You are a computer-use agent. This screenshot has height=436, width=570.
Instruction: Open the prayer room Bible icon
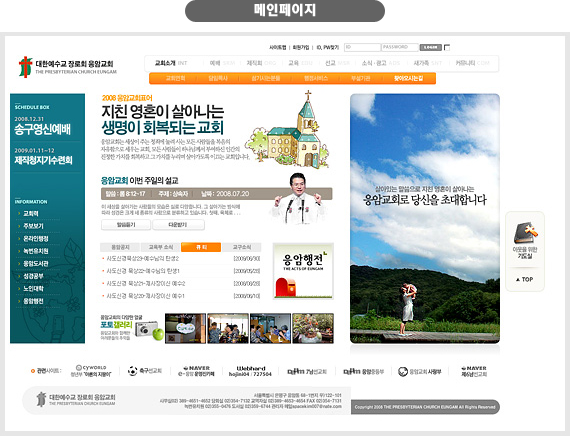[525, 233]
